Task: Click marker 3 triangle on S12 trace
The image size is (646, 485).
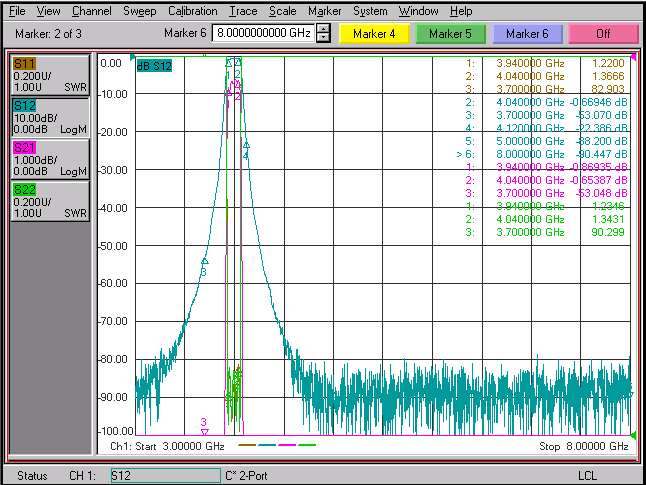Action: click(x=205, y=261)
